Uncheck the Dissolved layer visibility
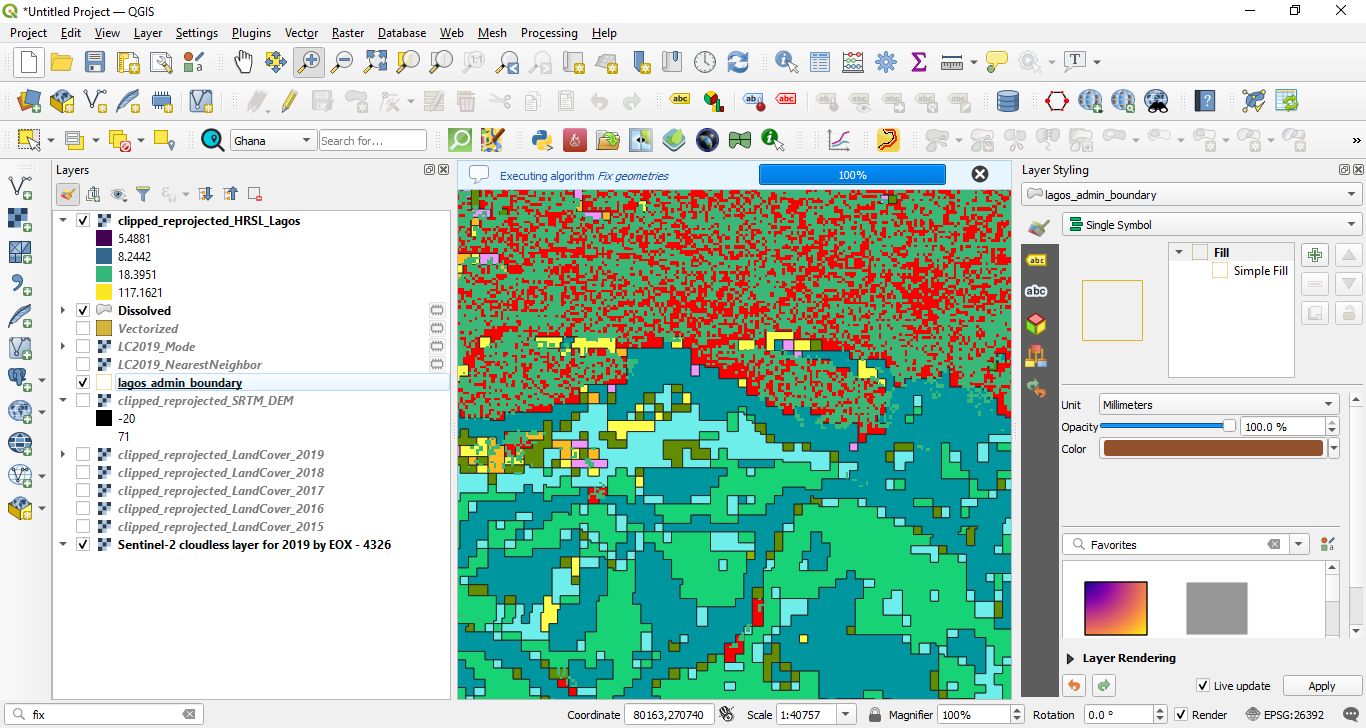1366x728 pixels. pyautogui.click(x=83, y=311)
